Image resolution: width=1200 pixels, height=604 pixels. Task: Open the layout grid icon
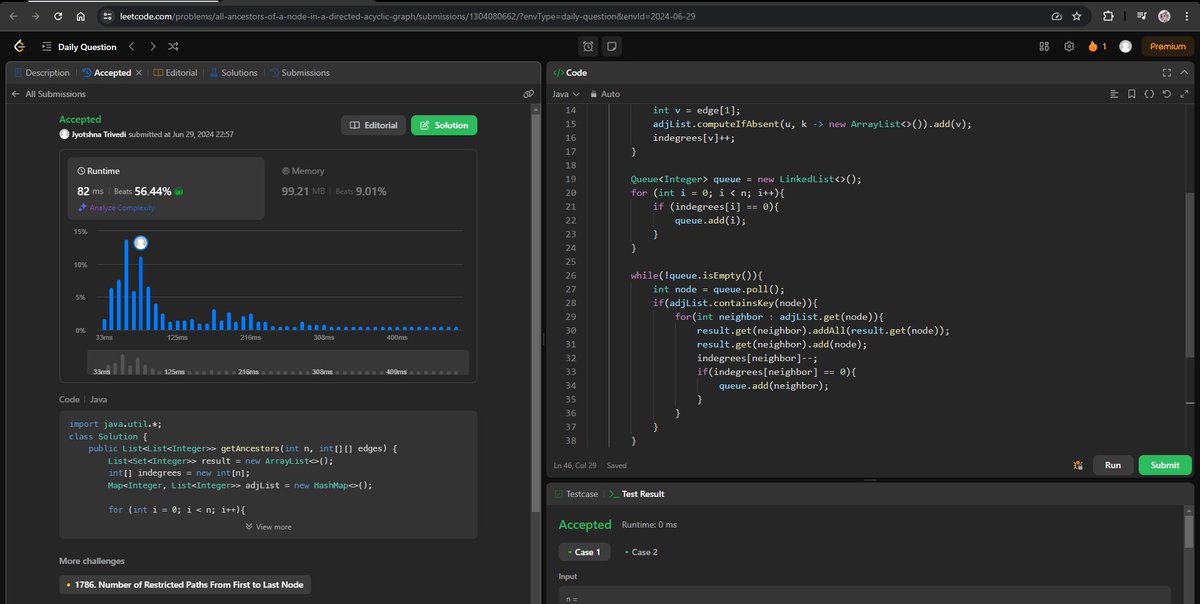[x=1044, y=46]
